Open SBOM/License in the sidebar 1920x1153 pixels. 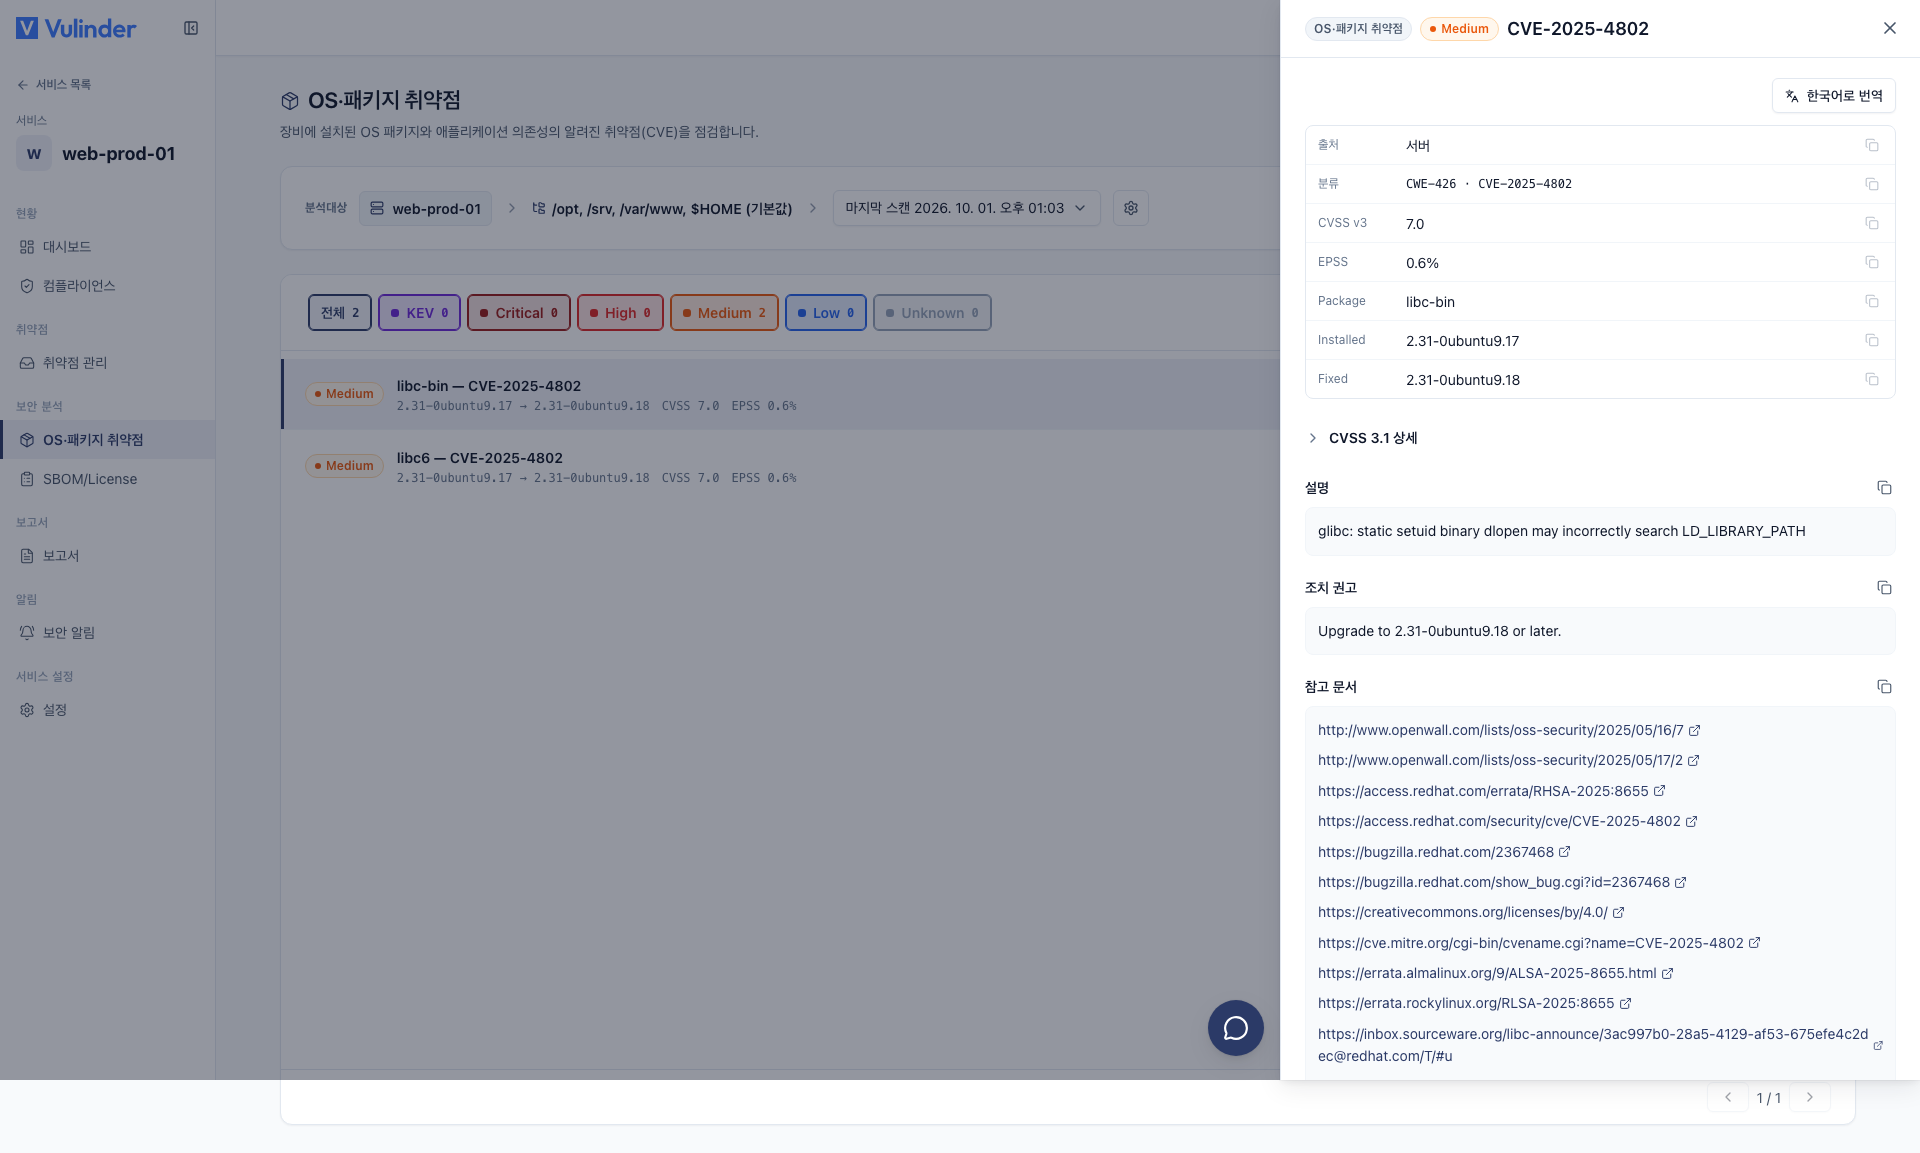(x=107, y=479)
